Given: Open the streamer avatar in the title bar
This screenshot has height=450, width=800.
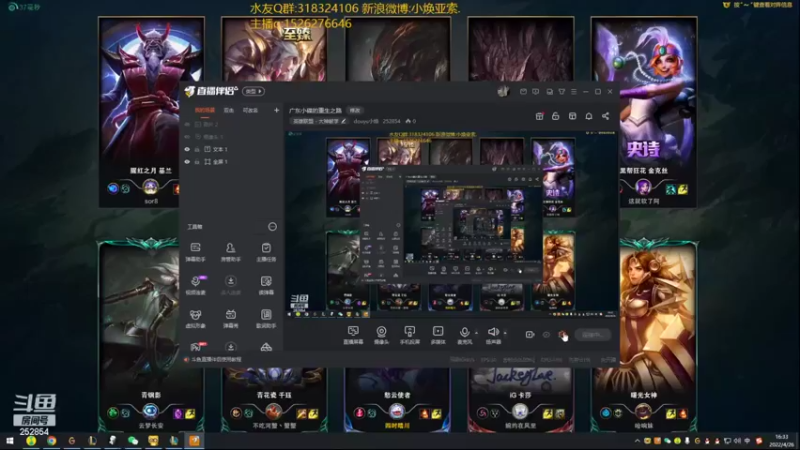Looking at the screenshot, I should coord(504,91).
